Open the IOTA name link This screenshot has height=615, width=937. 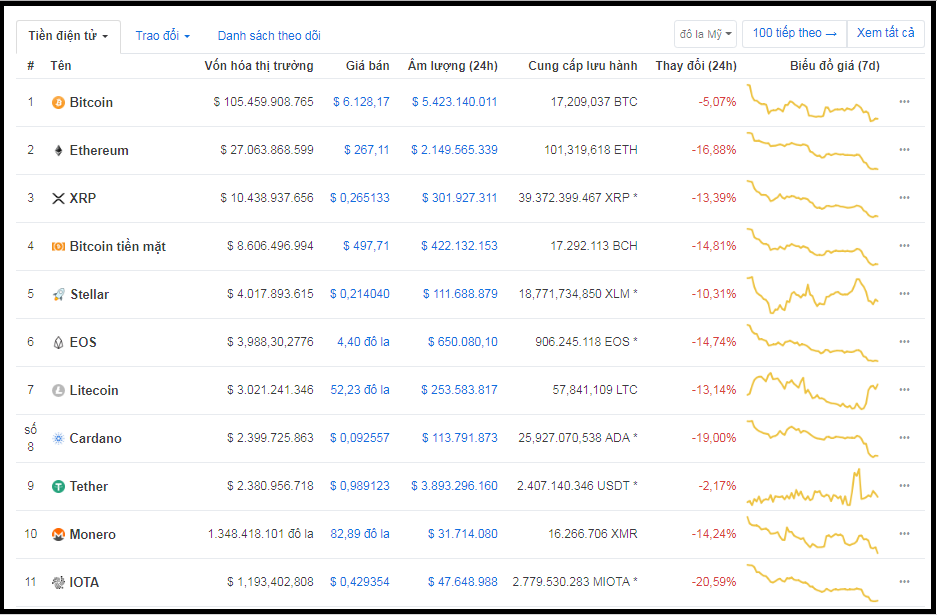[x=84, y=582]
